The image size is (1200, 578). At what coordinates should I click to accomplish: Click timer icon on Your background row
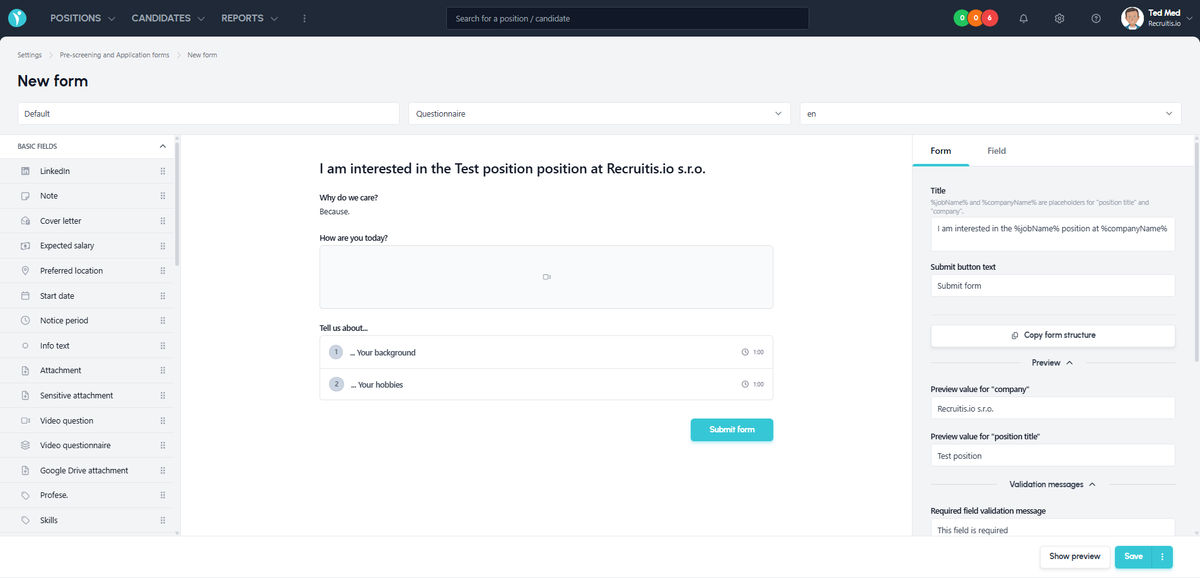click(745, 352)
